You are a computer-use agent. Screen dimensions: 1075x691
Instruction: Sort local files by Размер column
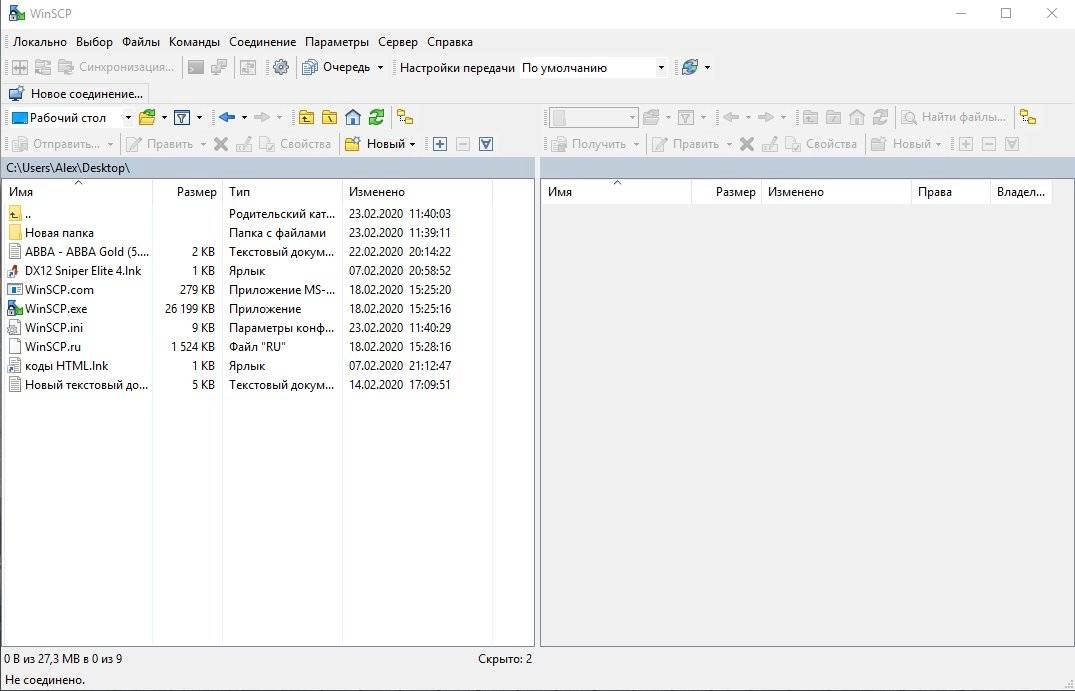pos(188,192)
